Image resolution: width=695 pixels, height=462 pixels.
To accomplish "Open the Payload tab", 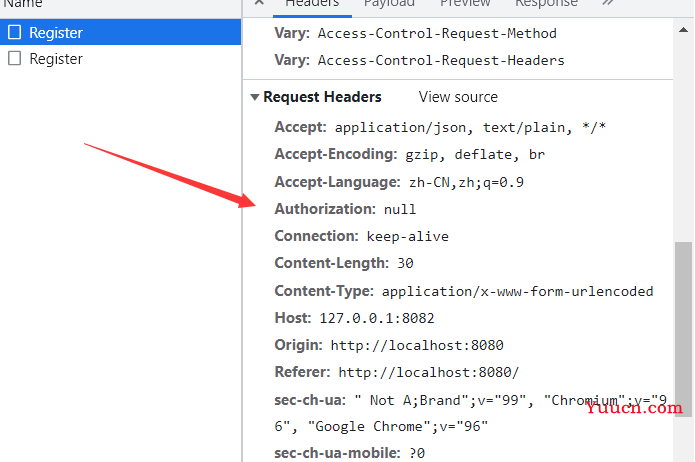I will coord(389,4).
